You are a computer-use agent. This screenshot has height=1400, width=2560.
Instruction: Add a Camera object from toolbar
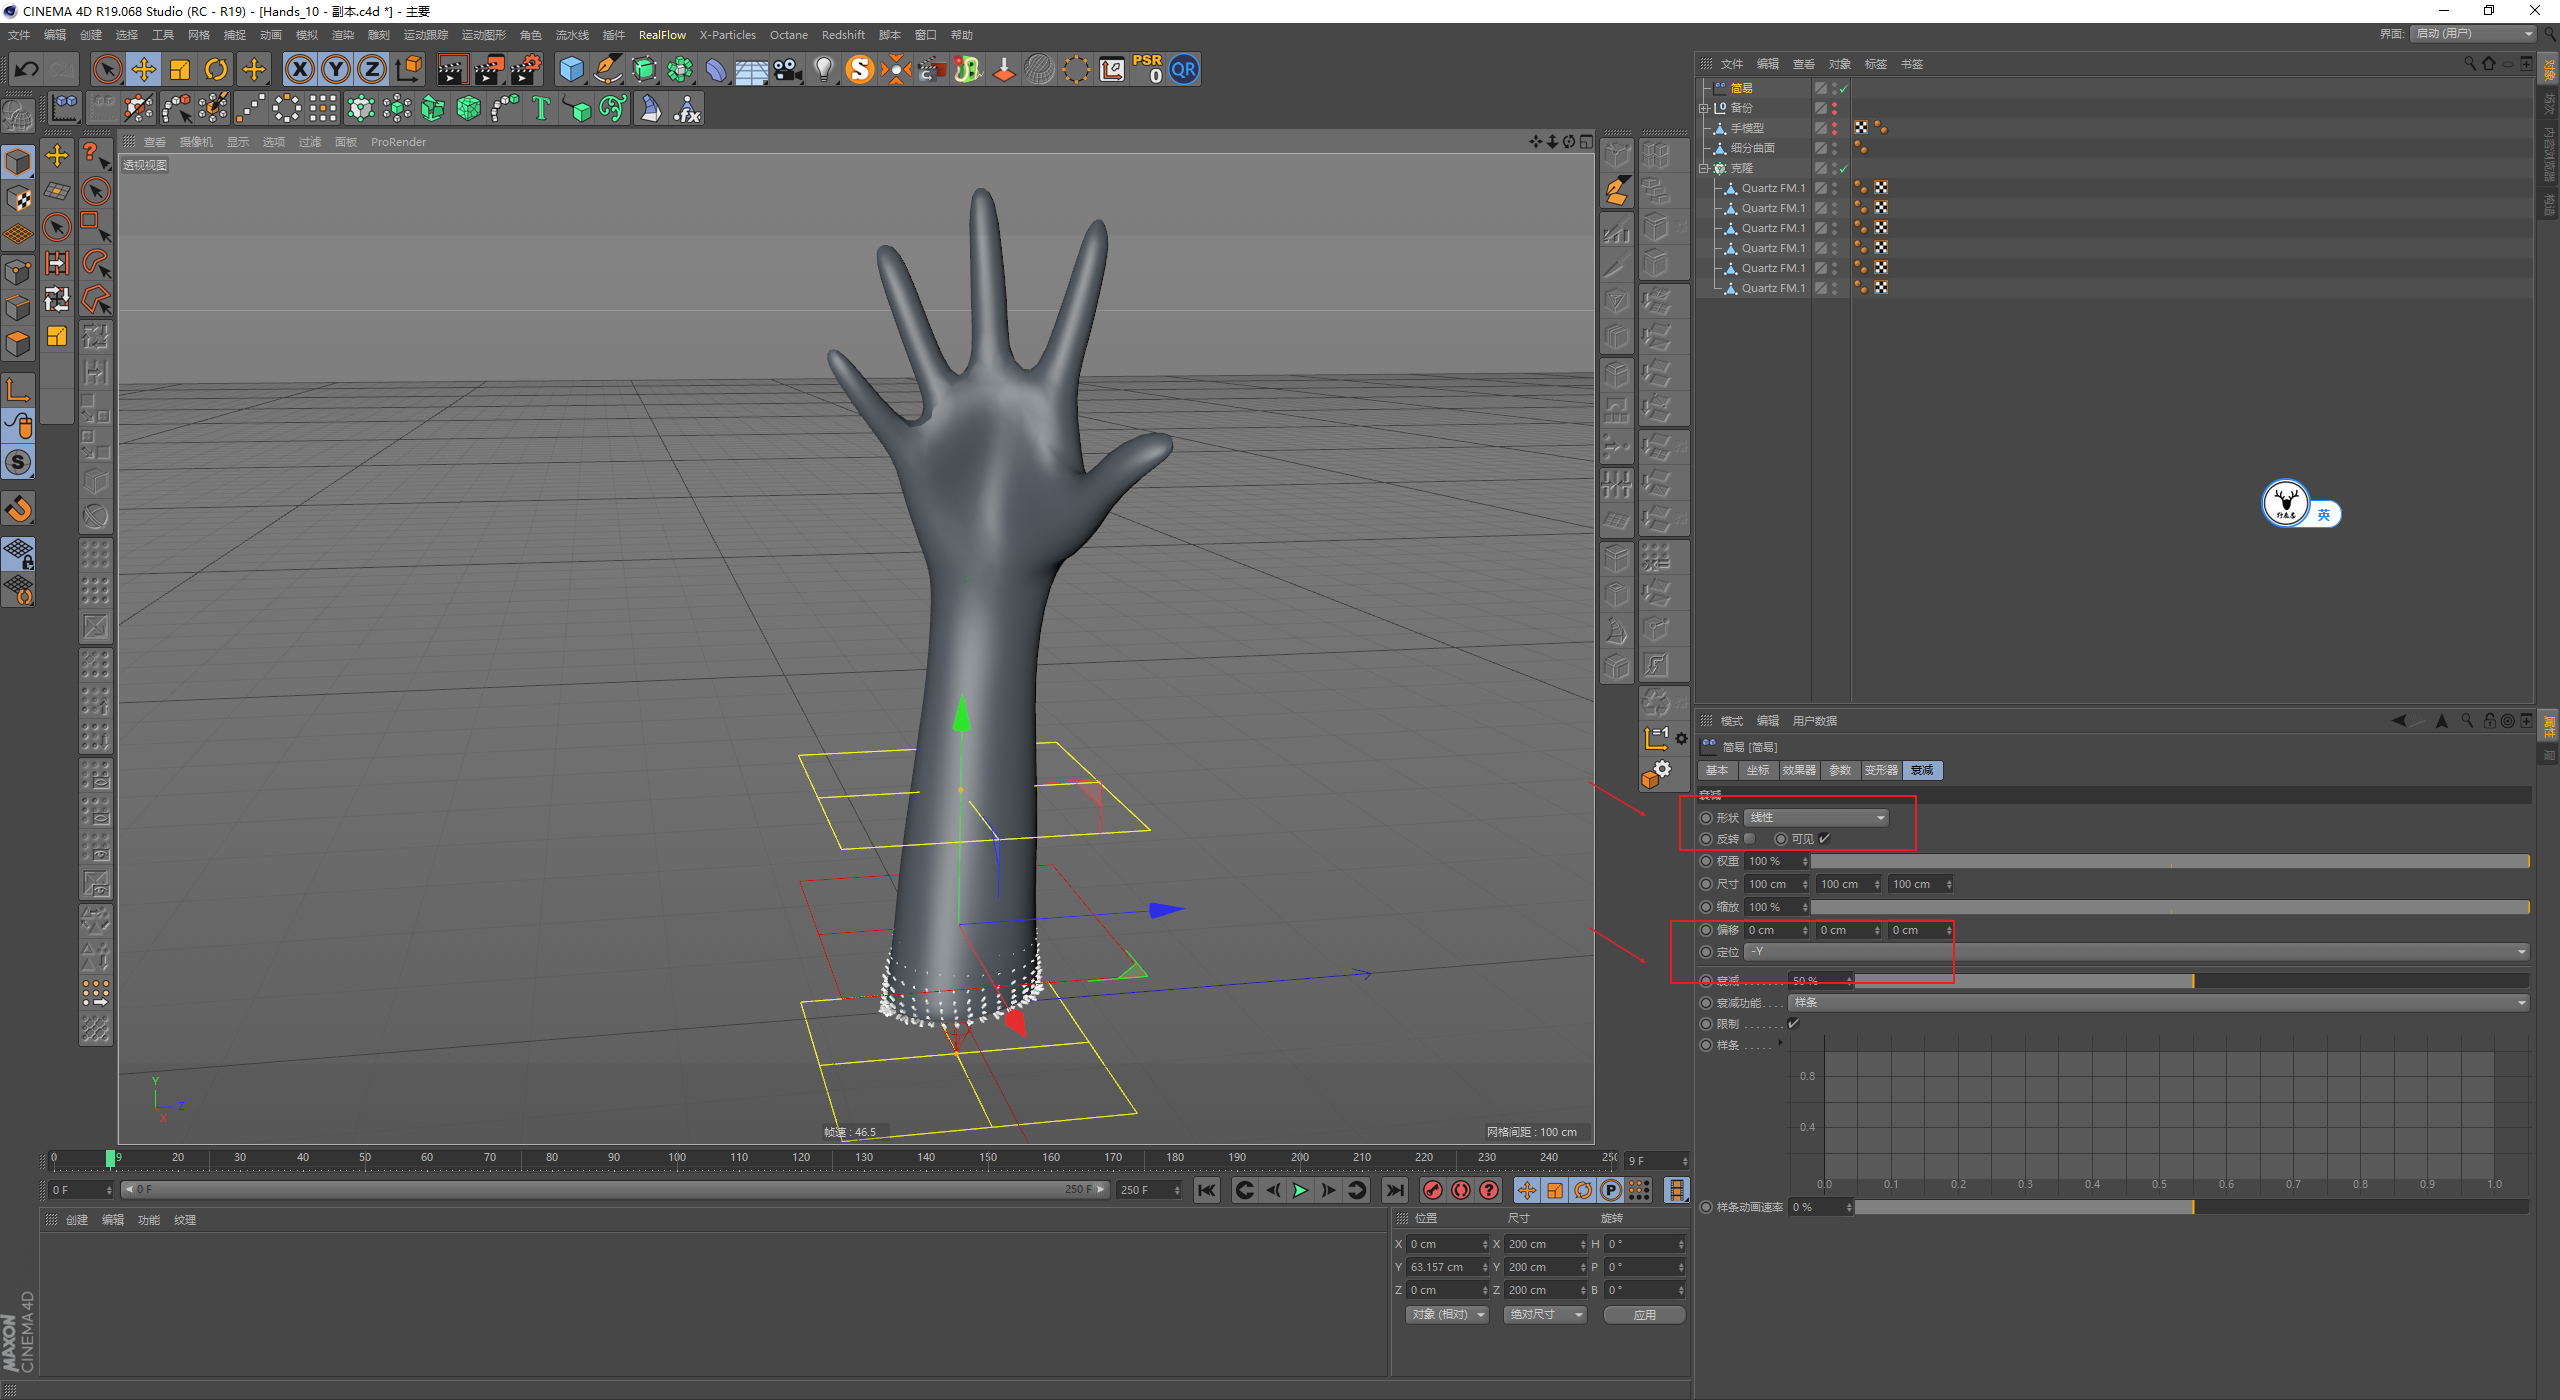[787, 69]
